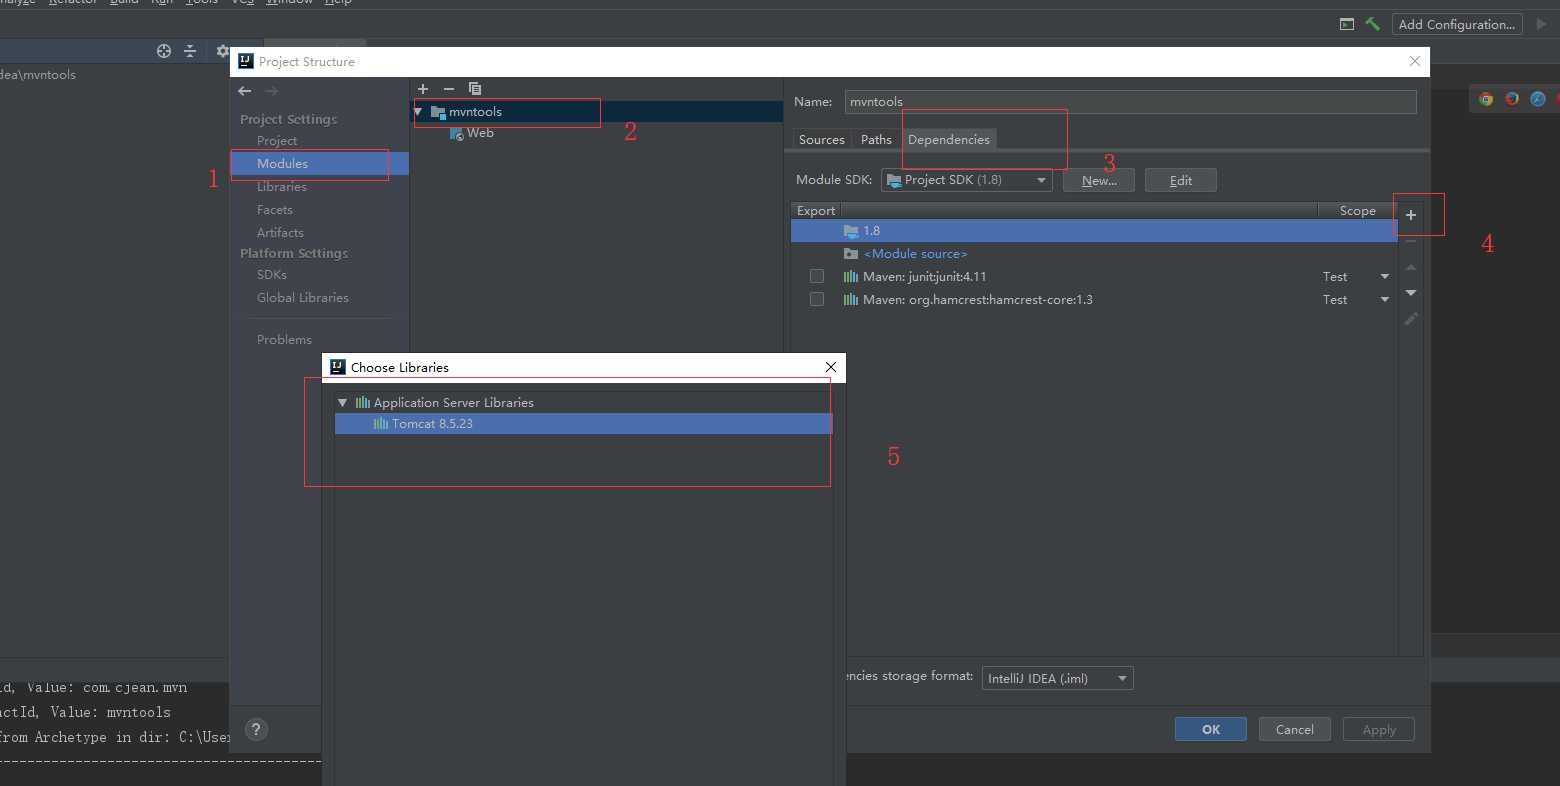Collapse the Application Server Libraries group
1560x786 pixels.
(343, 403)
